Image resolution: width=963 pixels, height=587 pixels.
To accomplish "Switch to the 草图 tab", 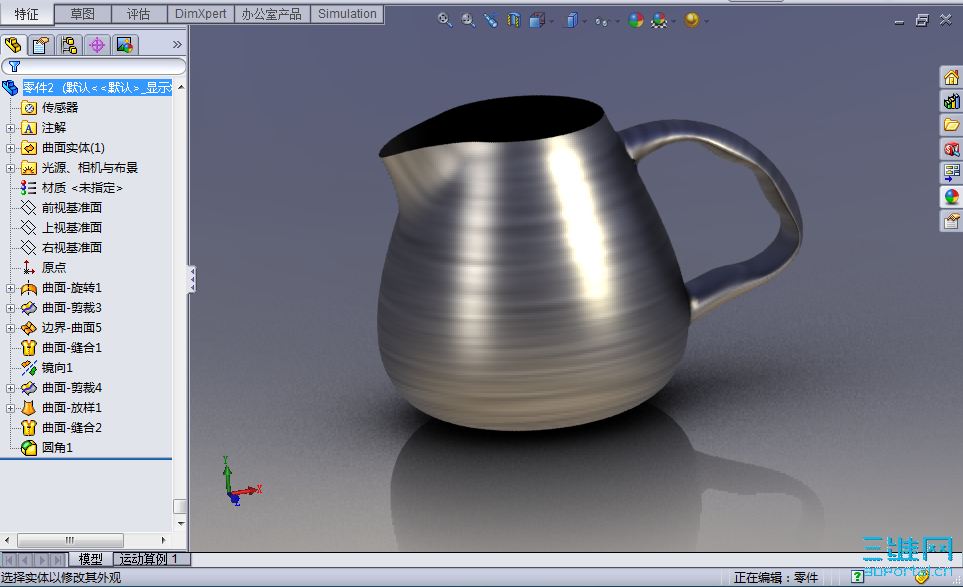I will [x=82, y=14].
